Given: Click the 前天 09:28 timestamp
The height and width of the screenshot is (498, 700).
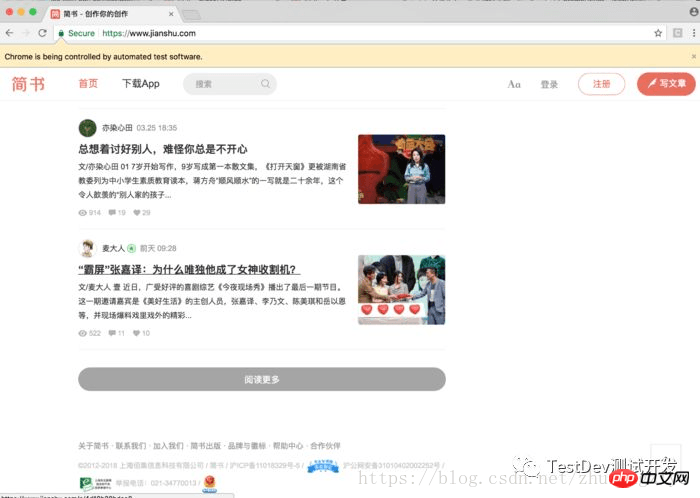Looking at the screenshot, I should 158,249.
